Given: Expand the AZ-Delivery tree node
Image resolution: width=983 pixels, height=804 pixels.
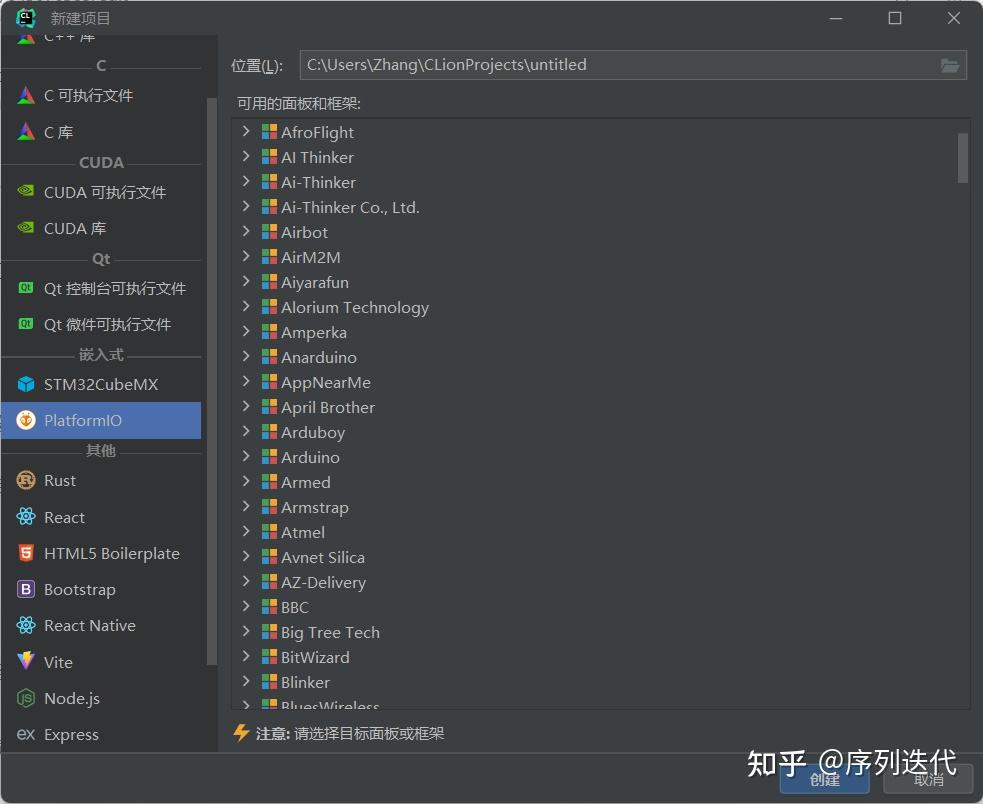Looking at the screenshot, I should pyautogui.click(x=246, y=581).
